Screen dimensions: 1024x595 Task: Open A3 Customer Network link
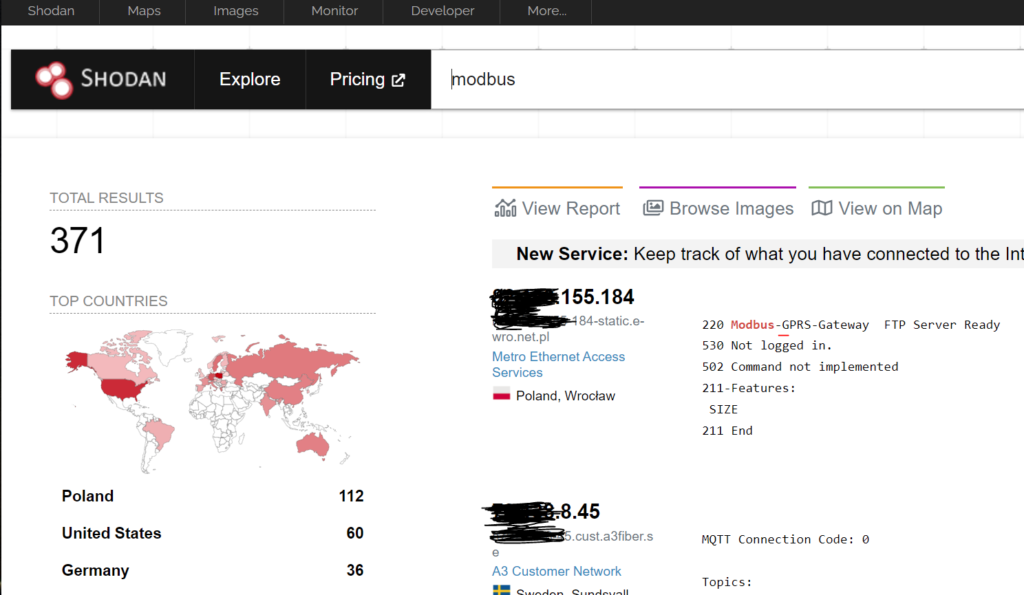pos(556,571)
